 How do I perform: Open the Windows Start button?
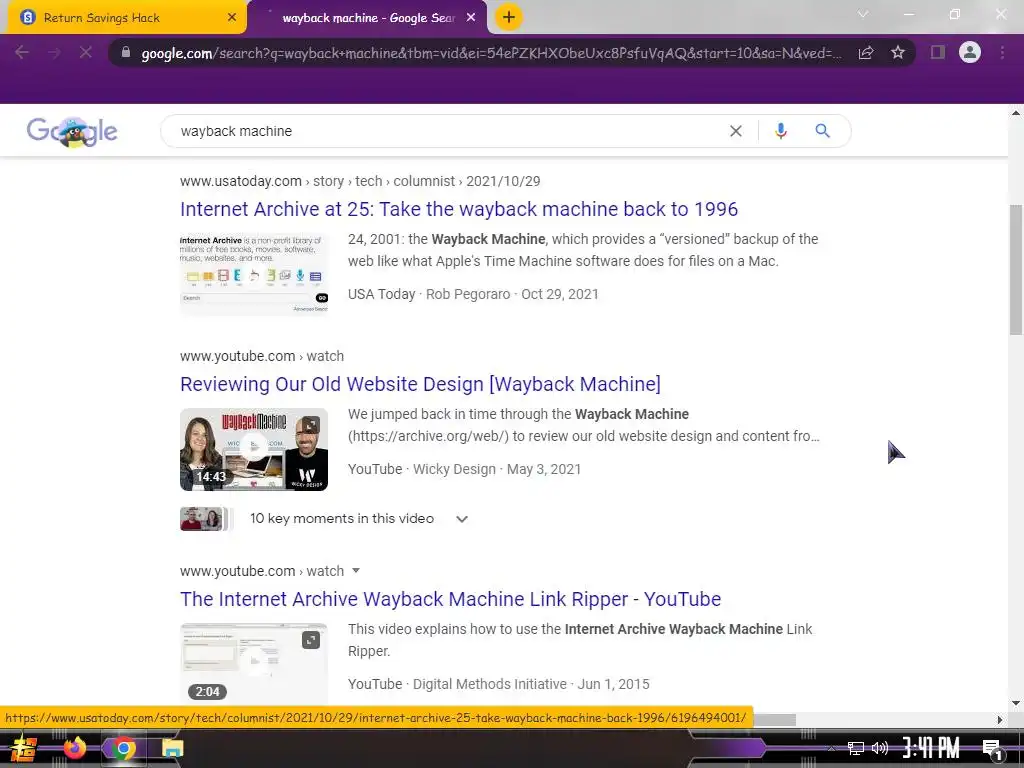24,748
